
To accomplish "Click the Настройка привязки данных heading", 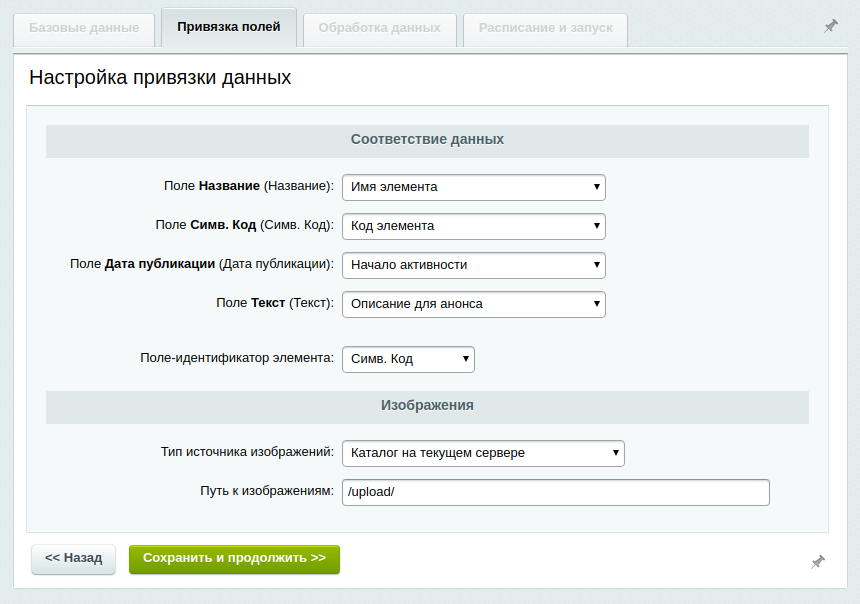I will (x=160, y=77).
